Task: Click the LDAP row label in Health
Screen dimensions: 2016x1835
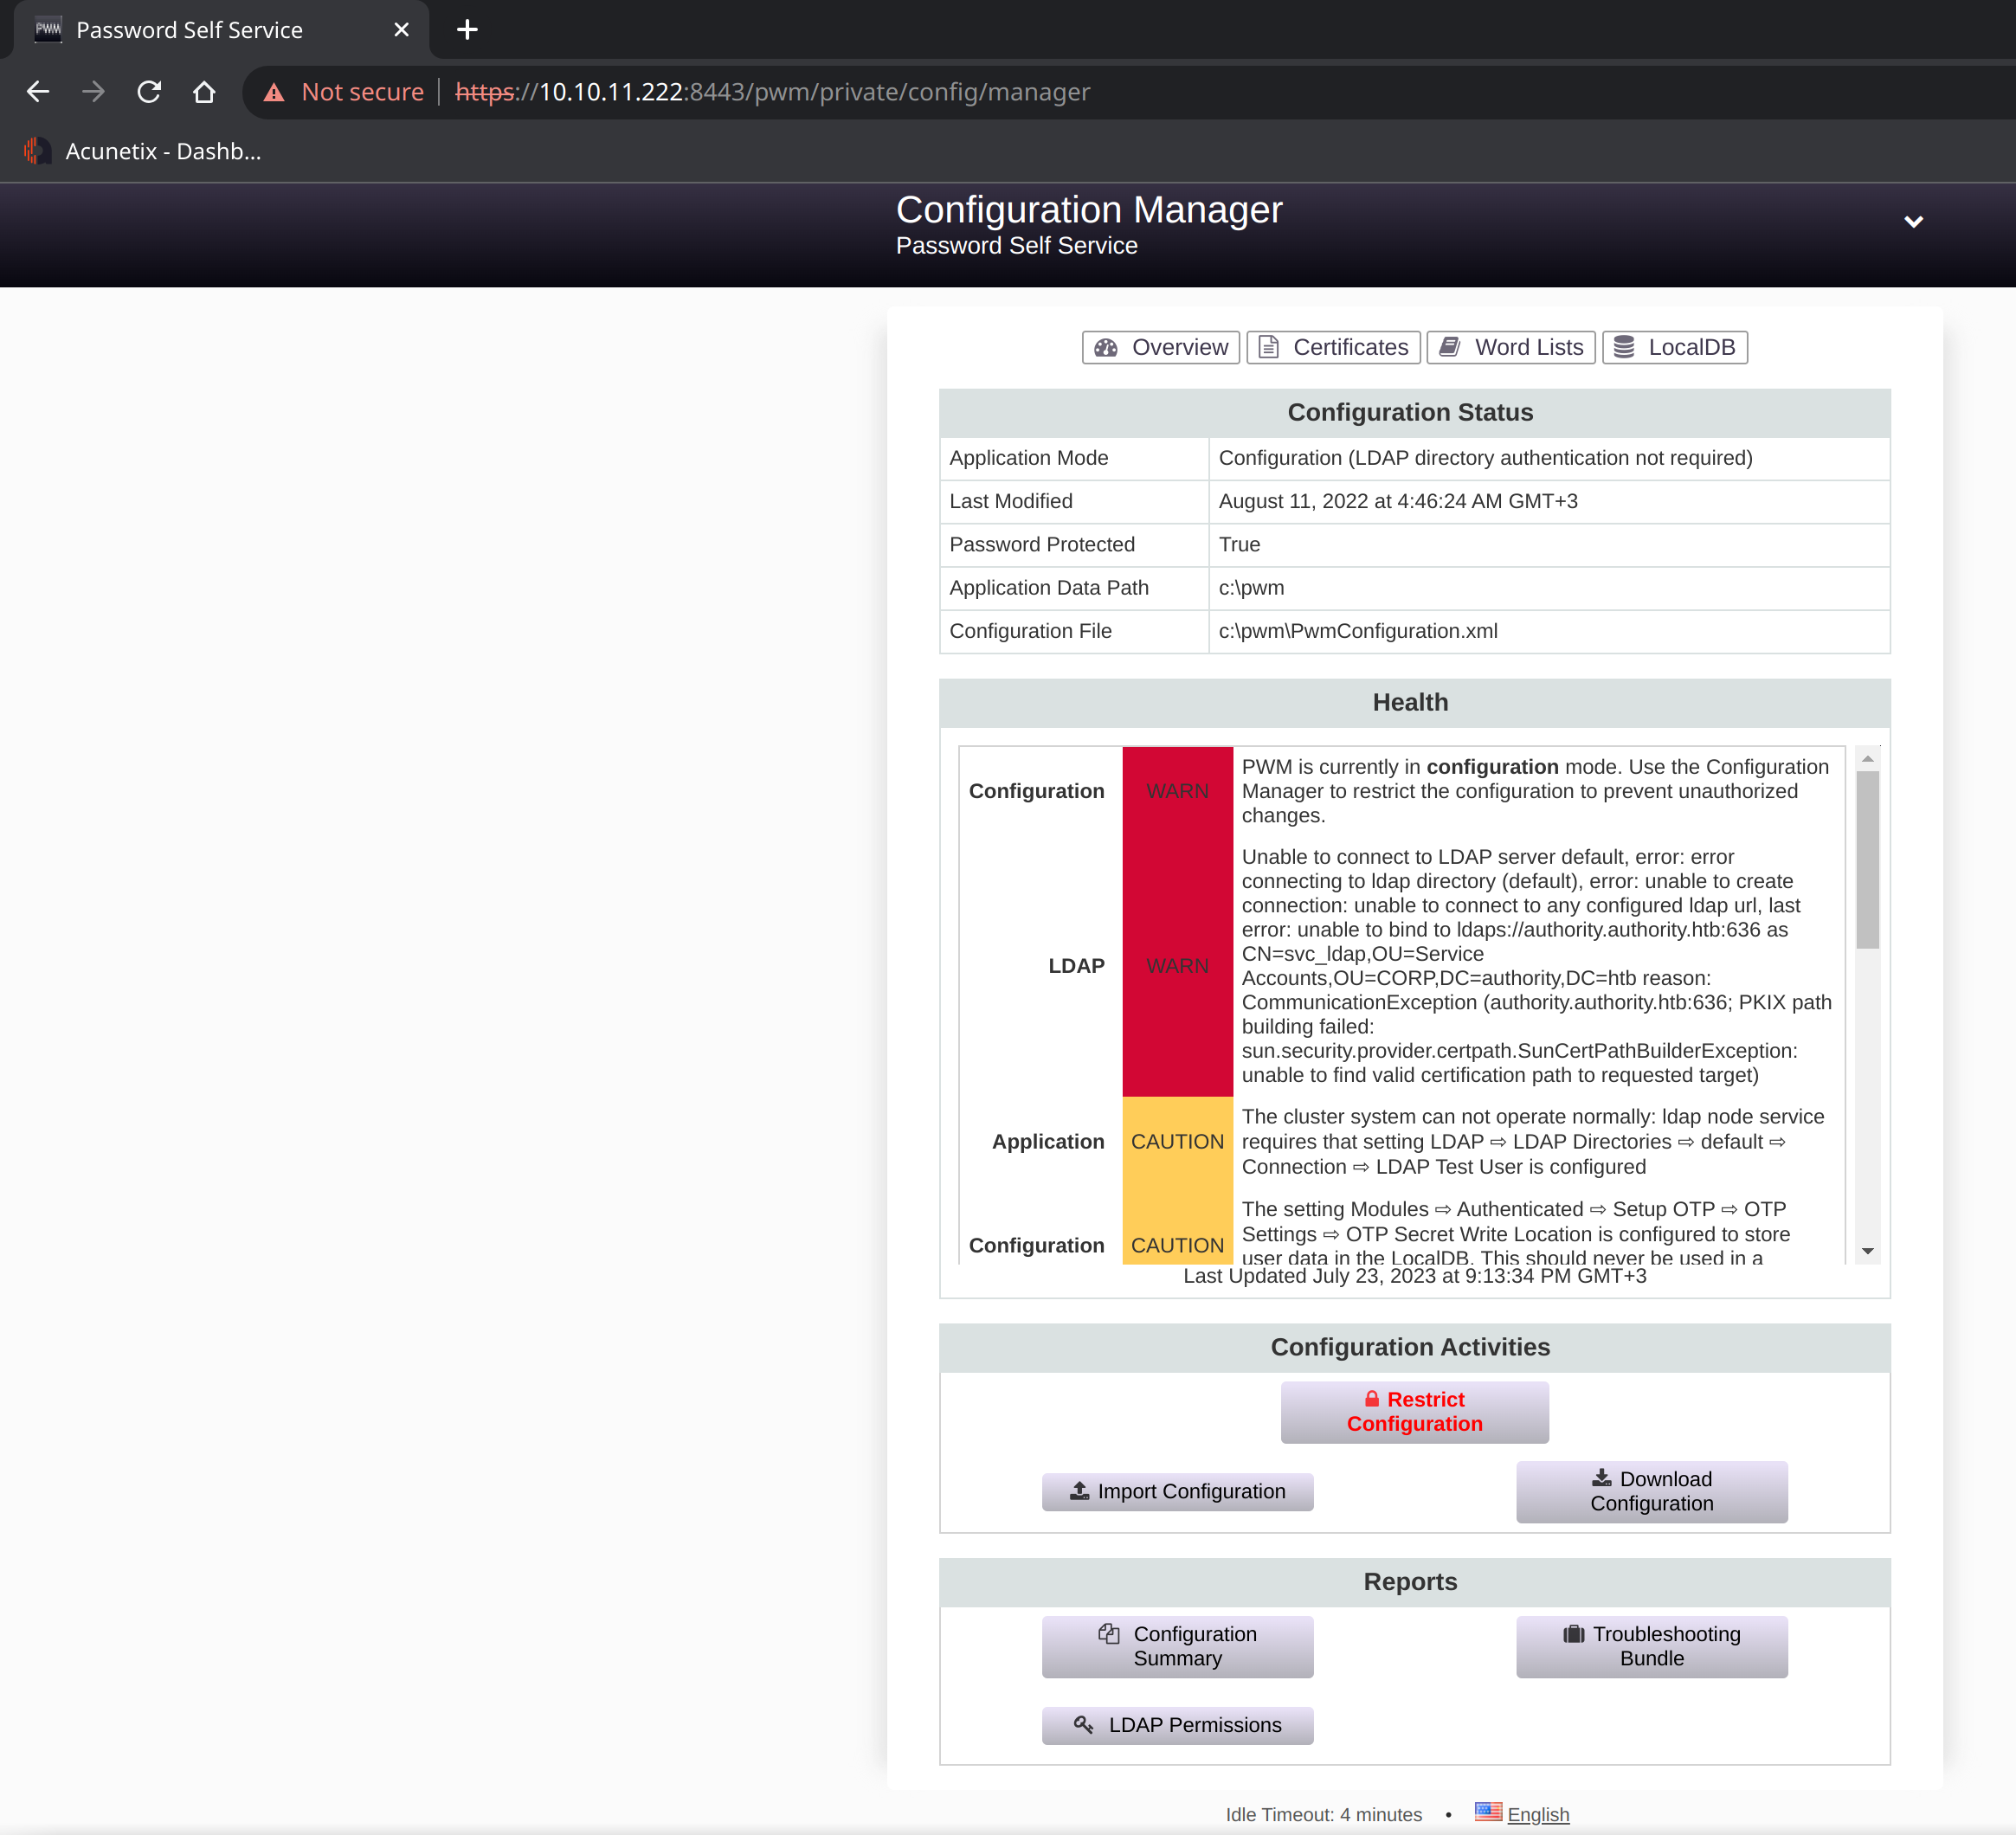Action: pos(1076,966)
